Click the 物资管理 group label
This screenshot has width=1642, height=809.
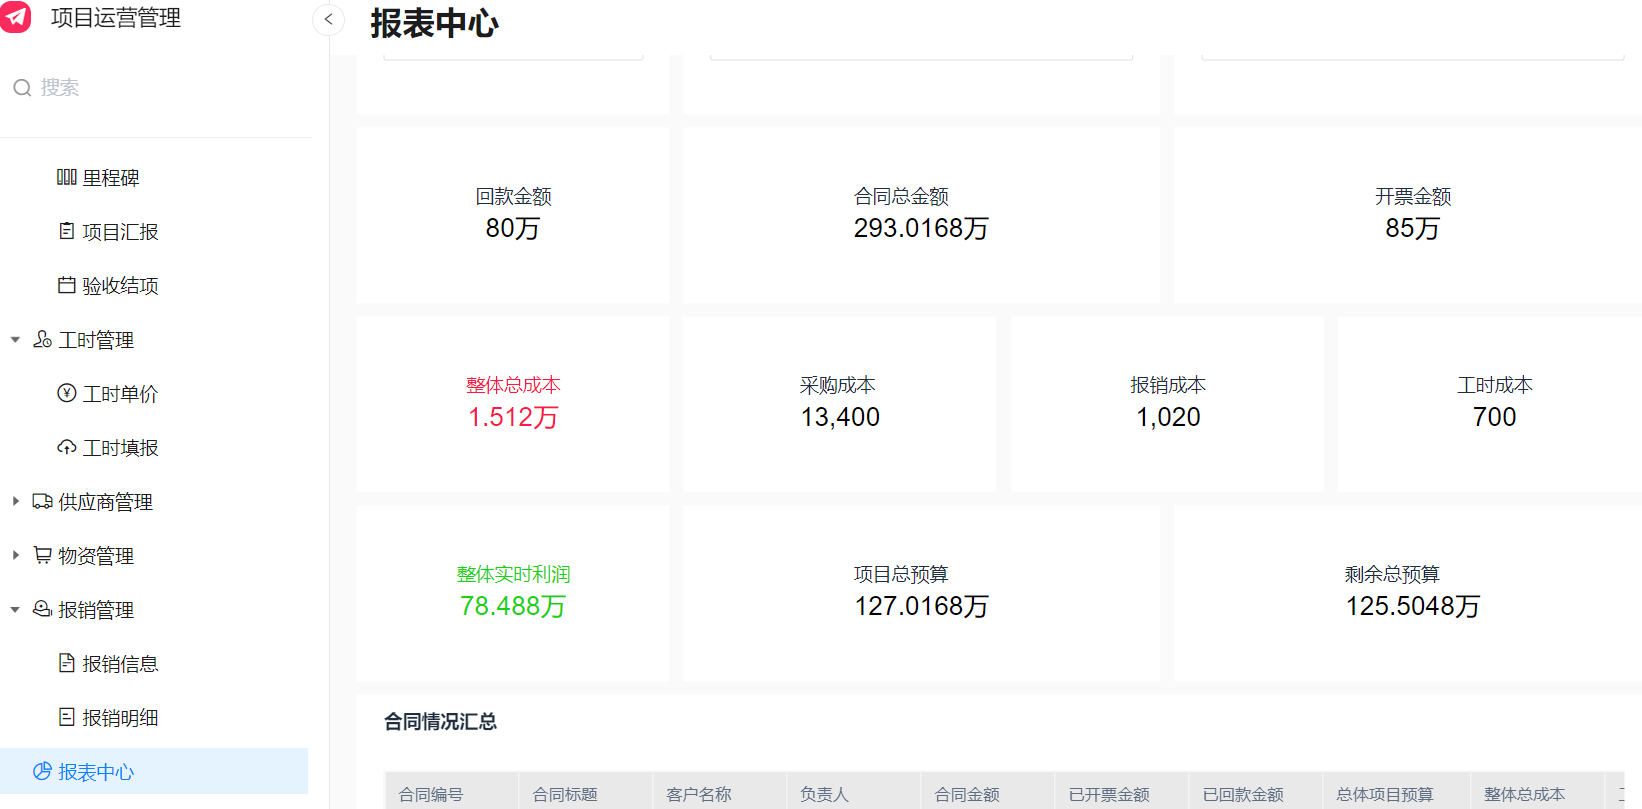pyautogui.click(x=96, y=556)
